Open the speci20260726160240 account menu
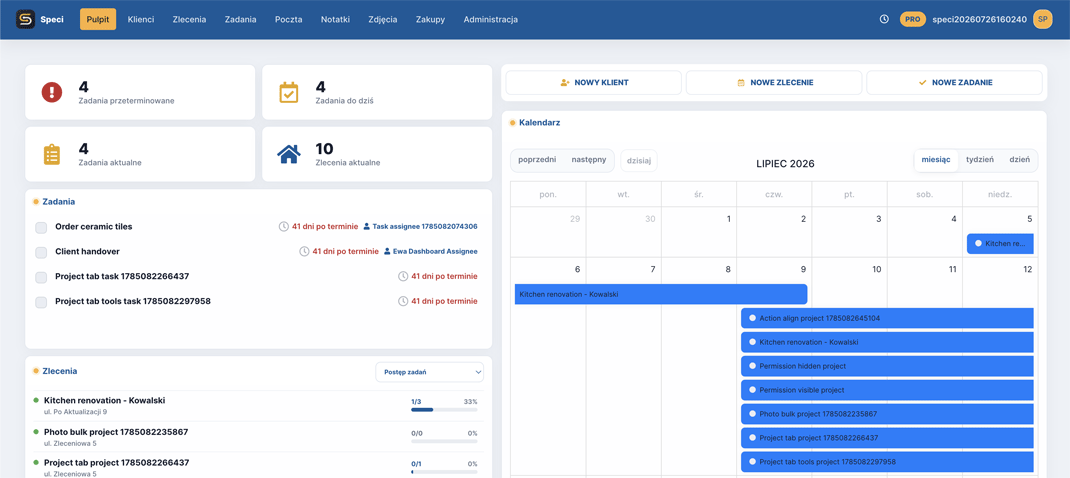Viewport: 1070px width, 478px height. point(979,19)
